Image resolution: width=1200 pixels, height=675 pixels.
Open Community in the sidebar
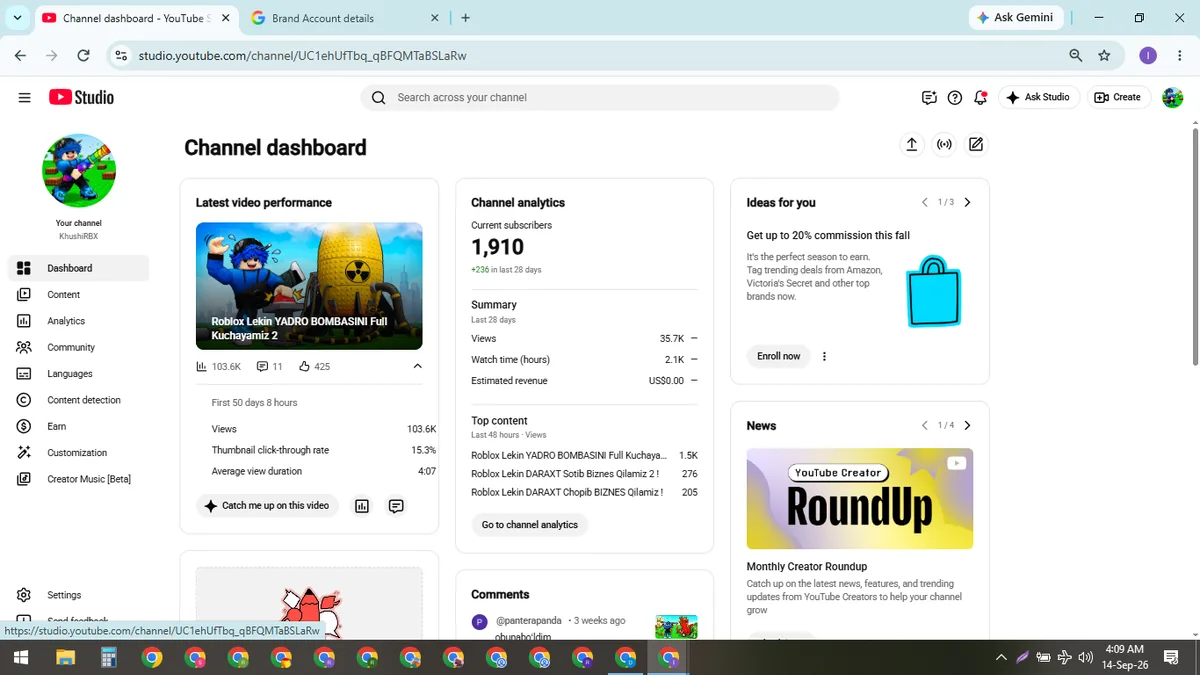79,347
